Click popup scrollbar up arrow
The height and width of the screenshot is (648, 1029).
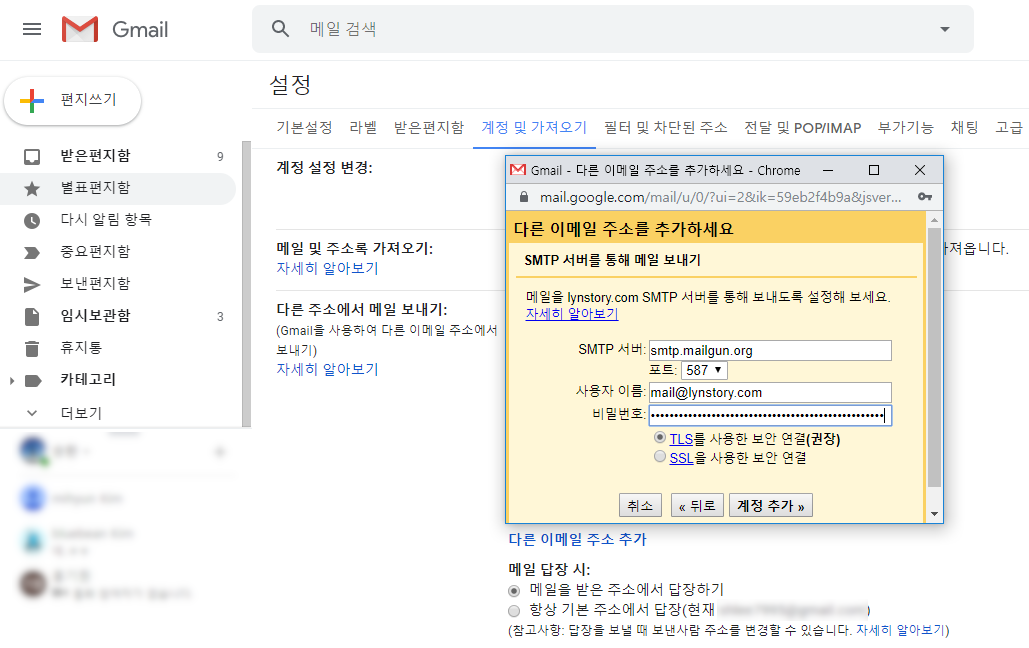[x=934, y=220]
